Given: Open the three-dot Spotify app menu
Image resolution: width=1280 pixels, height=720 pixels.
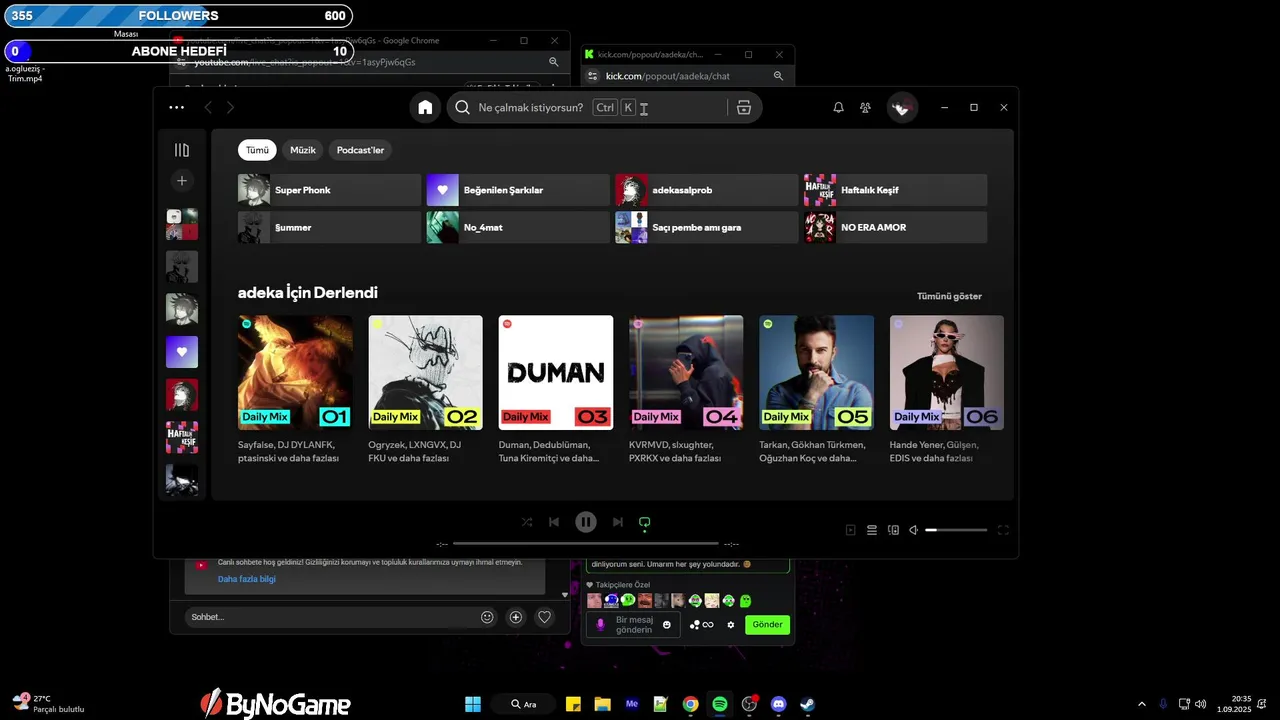Looking at the screenshot, I should (177, 107).
